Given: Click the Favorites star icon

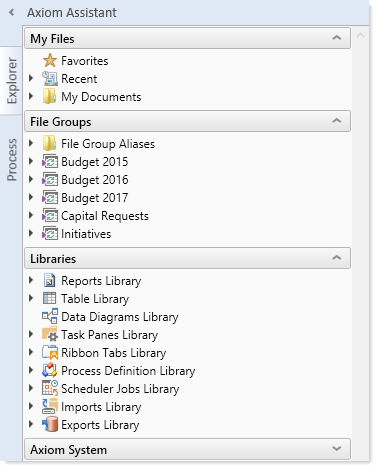Looking at the screenshot, I should 50,61.
